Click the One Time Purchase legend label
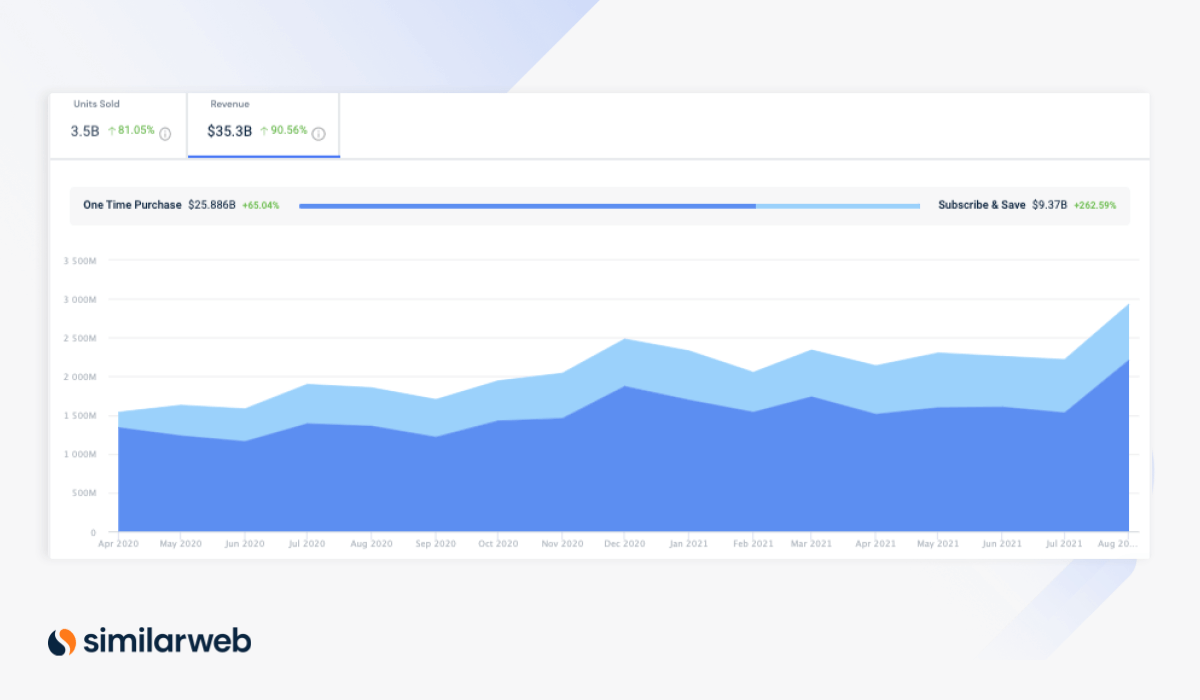The height and width of the screenshot is (700, 1200). [132, 205]
